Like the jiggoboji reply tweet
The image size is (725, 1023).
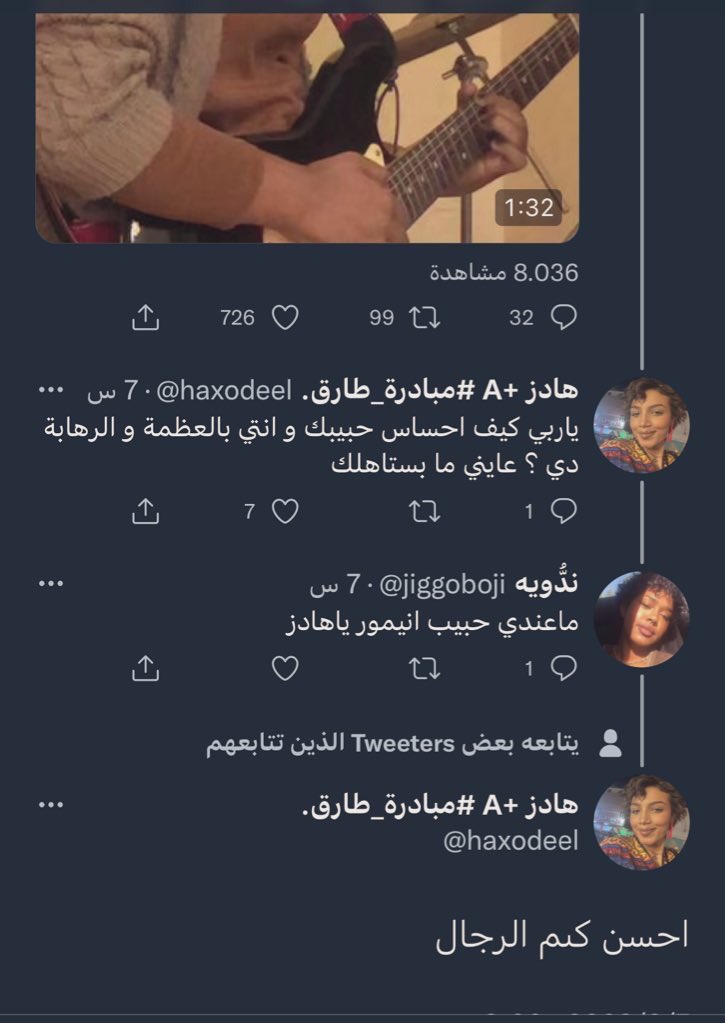point(285,668)
